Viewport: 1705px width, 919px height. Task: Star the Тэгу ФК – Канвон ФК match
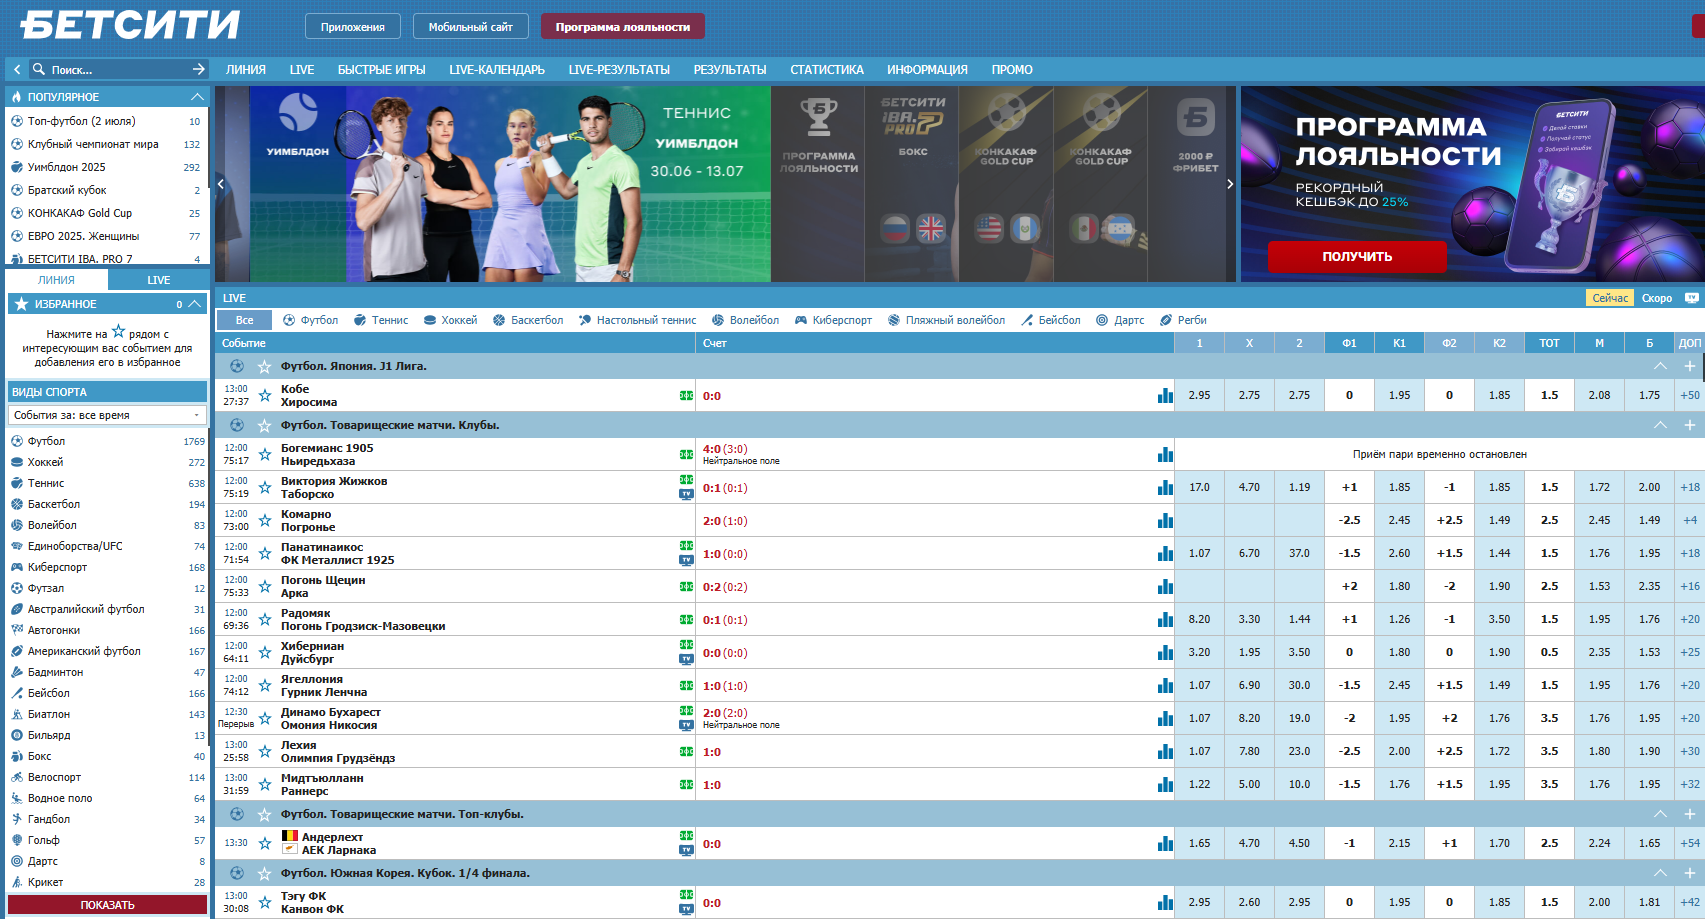[x=265, y=902]
